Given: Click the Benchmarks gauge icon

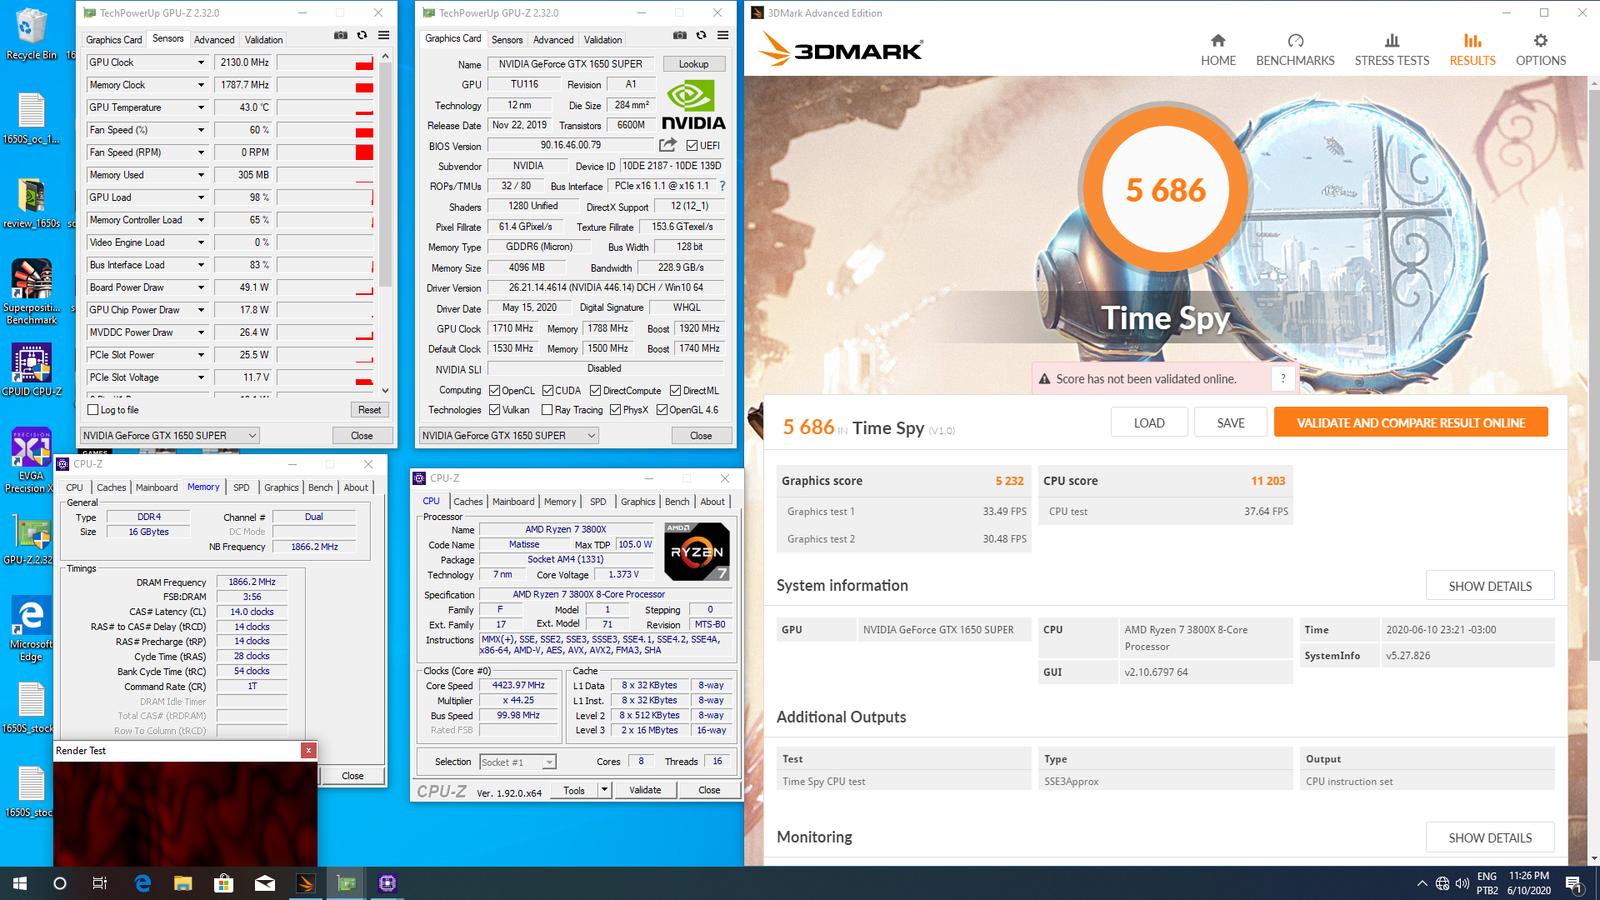Looking at the screenshot, I should 1295,41.
